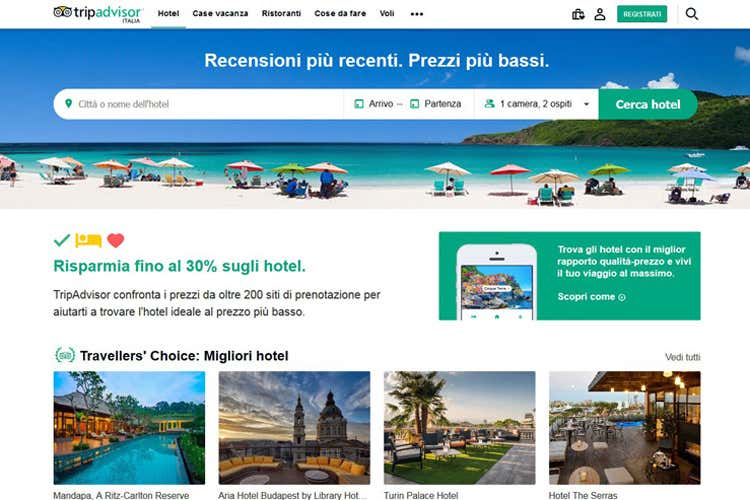Click the TripAdvisor owl logo
The image size is (750, 500).
[x=63, y=12]
